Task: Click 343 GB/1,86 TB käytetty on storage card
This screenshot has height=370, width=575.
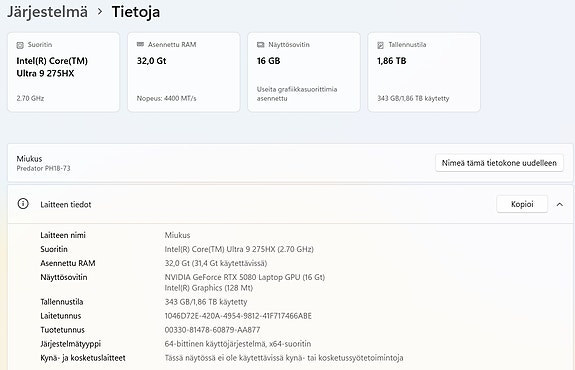Action: tap(413, 98)
